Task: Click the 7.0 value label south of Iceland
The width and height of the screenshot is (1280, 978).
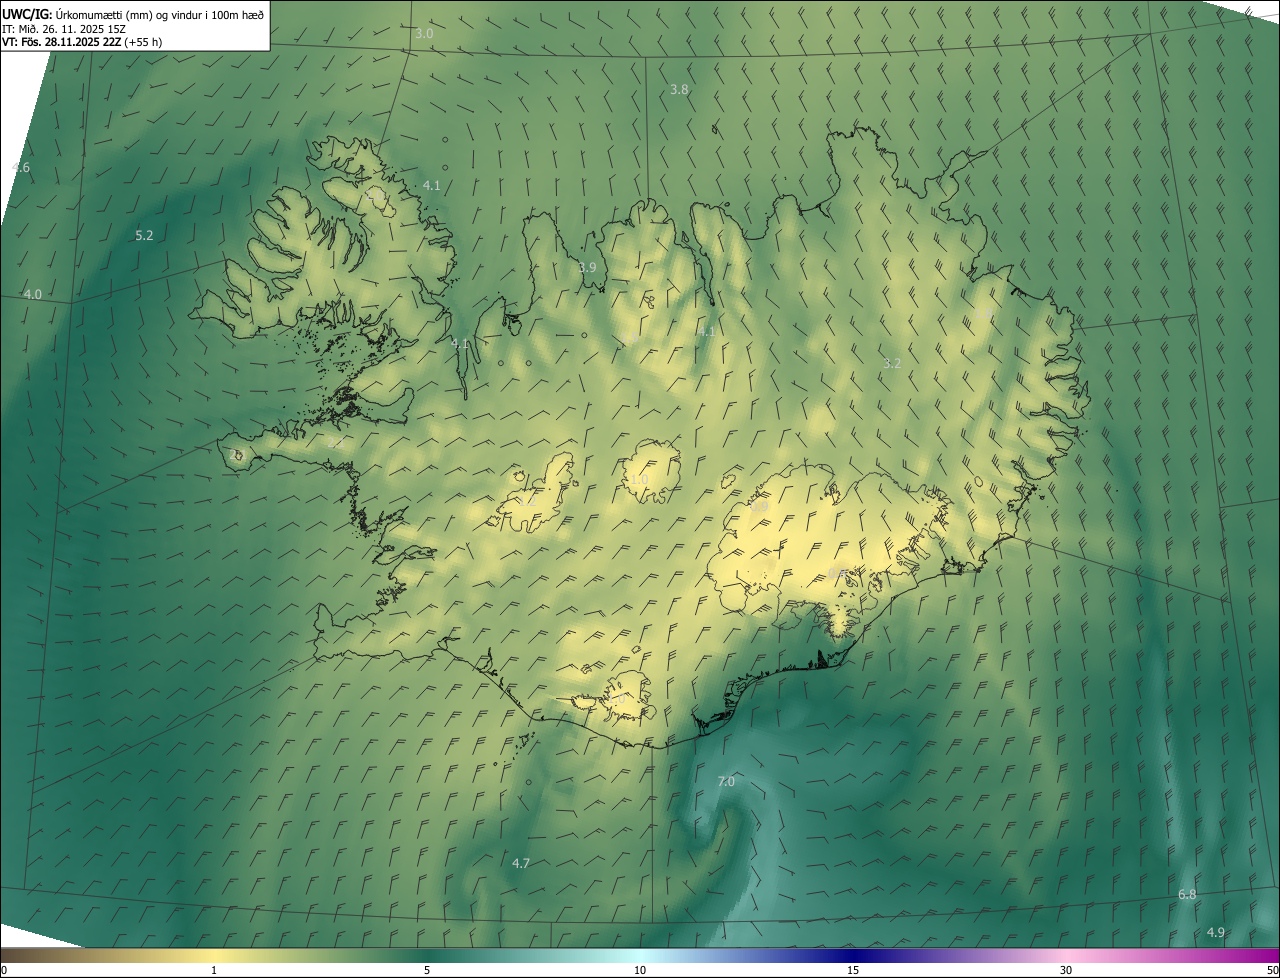Action: tap(726, 782)
